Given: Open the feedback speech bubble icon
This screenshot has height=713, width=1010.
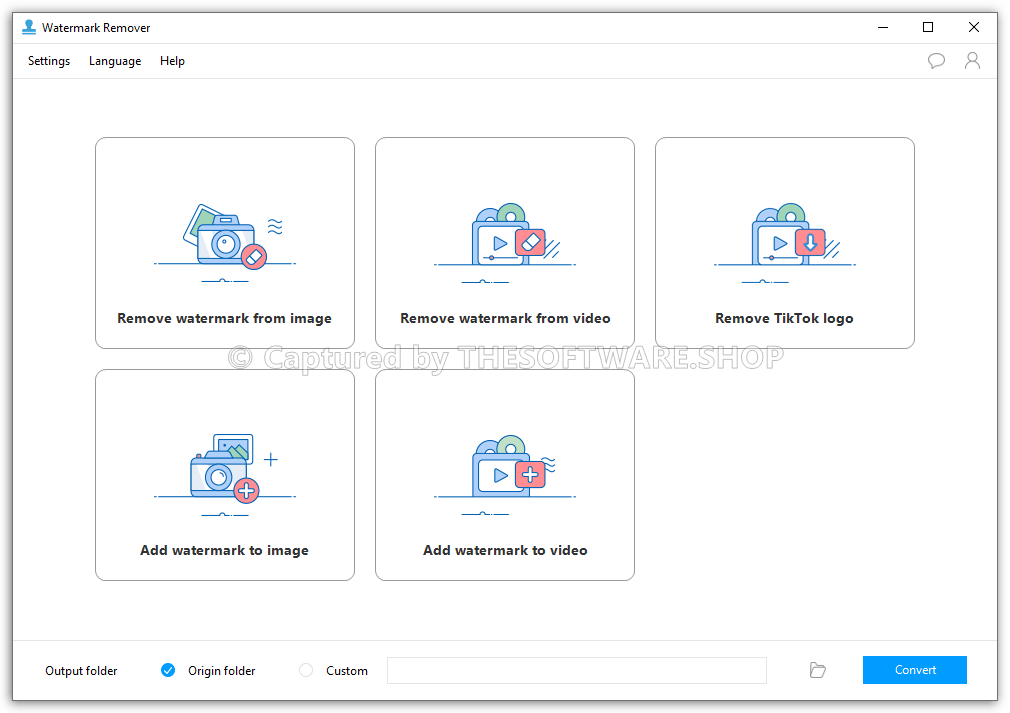Looking at the screenshot, I should point(936,61).
